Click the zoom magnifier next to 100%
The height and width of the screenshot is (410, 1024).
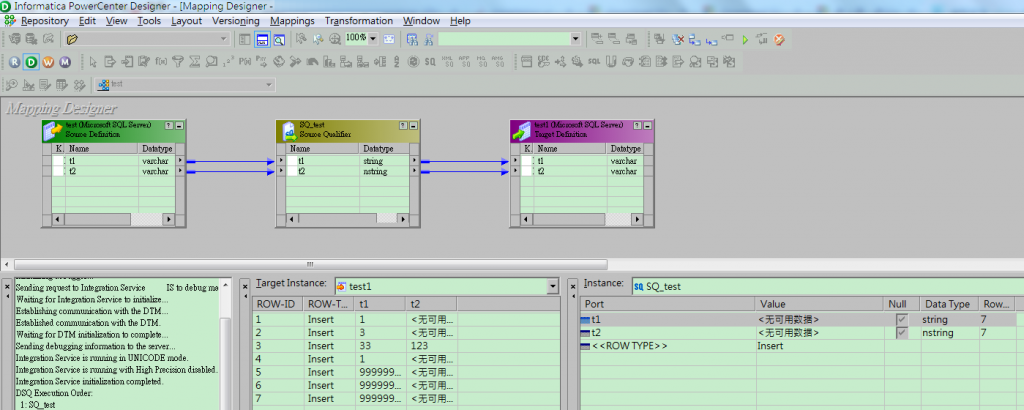point(334,39)
